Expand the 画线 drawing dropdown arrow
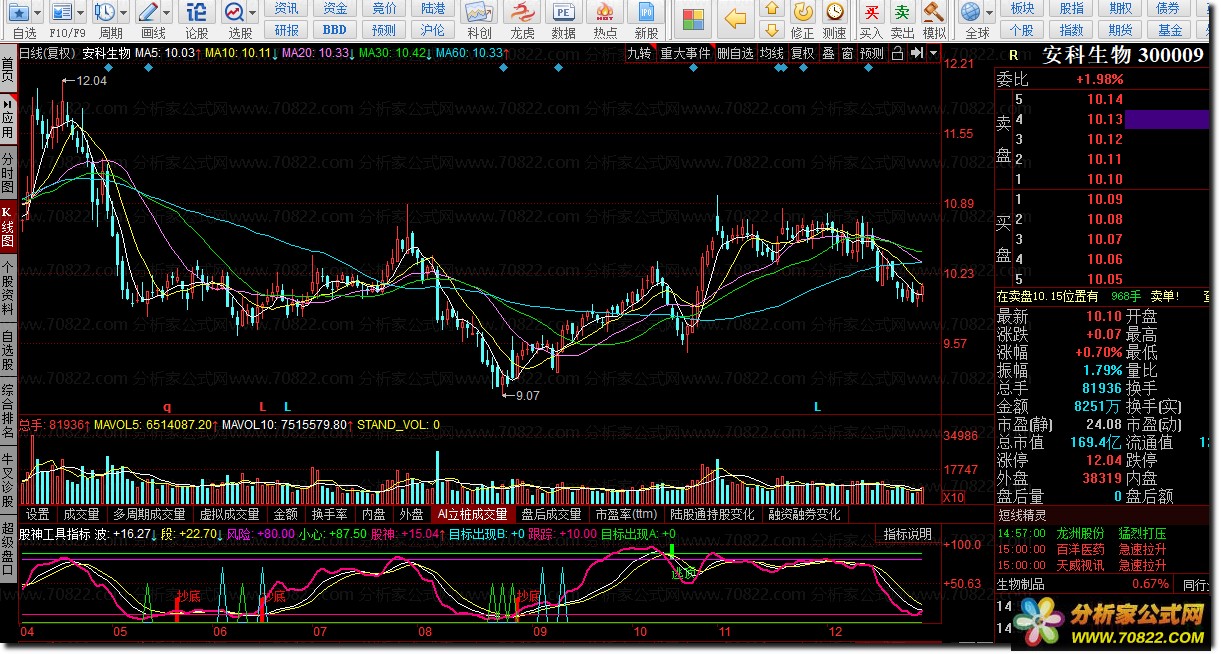The width and height of the screenshot is (1221, 654). click(166, 13)
